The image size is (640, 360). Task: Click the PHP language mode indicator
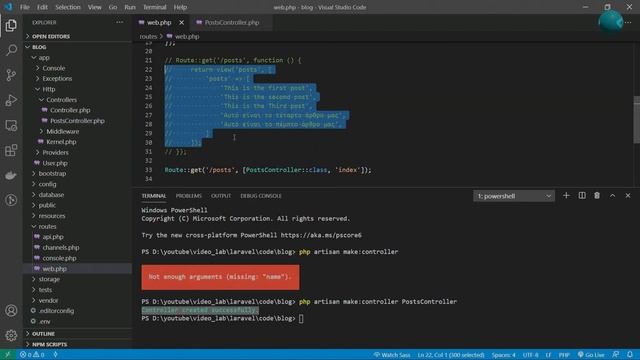564,355
